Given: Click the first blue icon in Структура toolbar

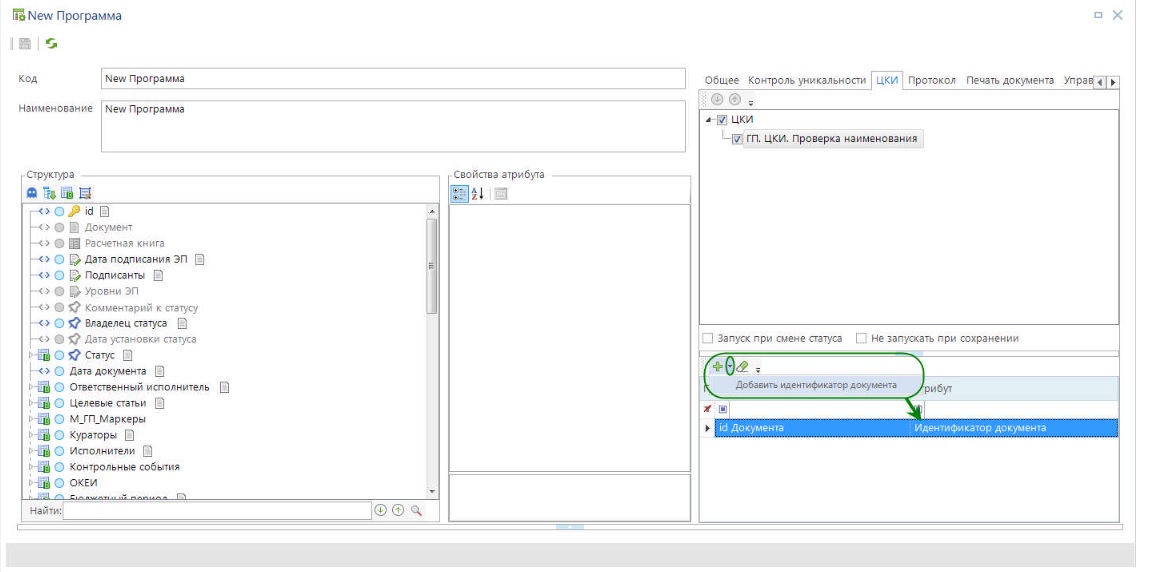Looking at the screenshot, I should coord(32,193).
